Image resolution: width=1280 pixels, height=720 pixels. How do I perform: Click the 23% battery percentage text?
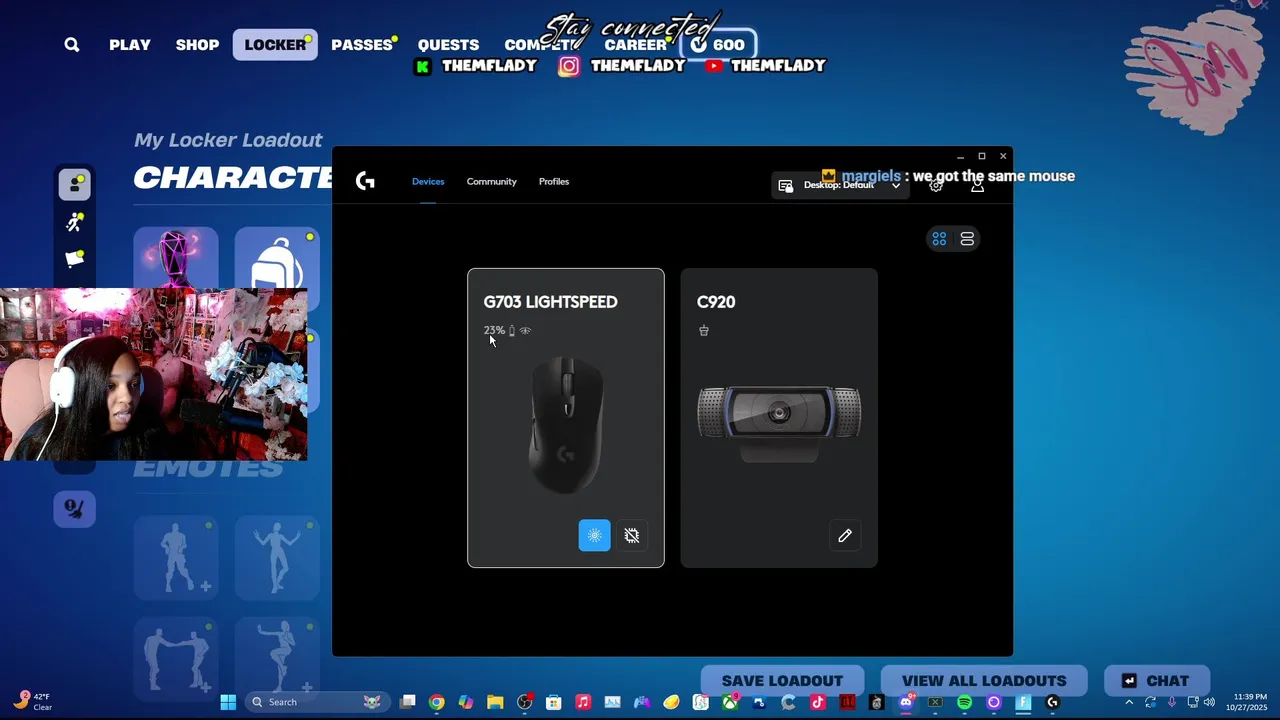click(x=494, y=331)
